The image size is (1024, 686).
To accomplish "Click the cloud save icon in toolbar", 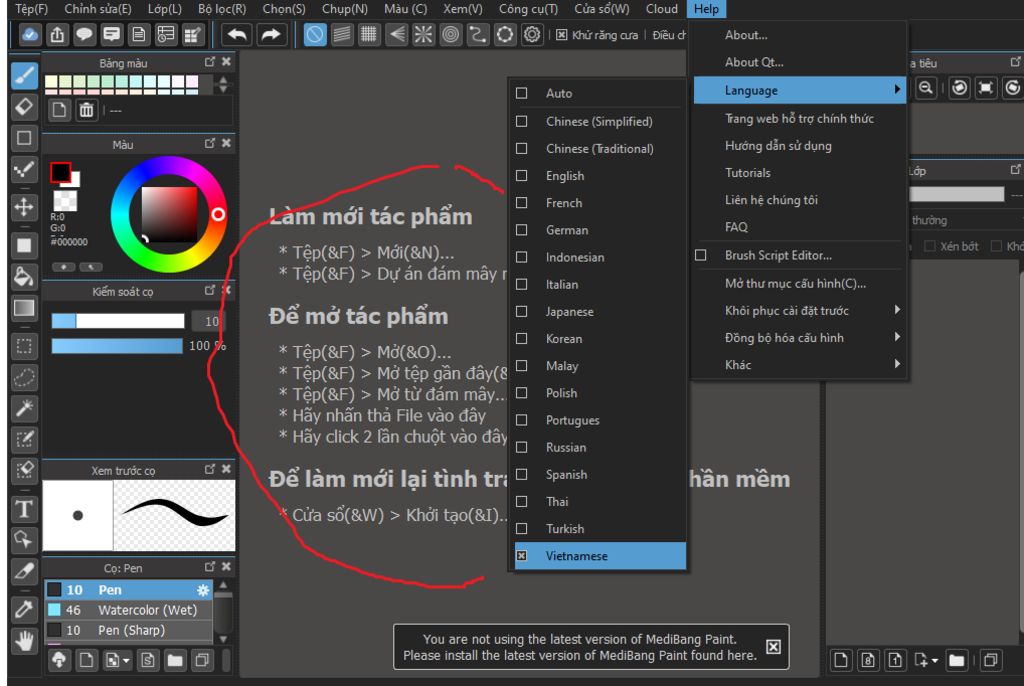I will tap(29, 35).
